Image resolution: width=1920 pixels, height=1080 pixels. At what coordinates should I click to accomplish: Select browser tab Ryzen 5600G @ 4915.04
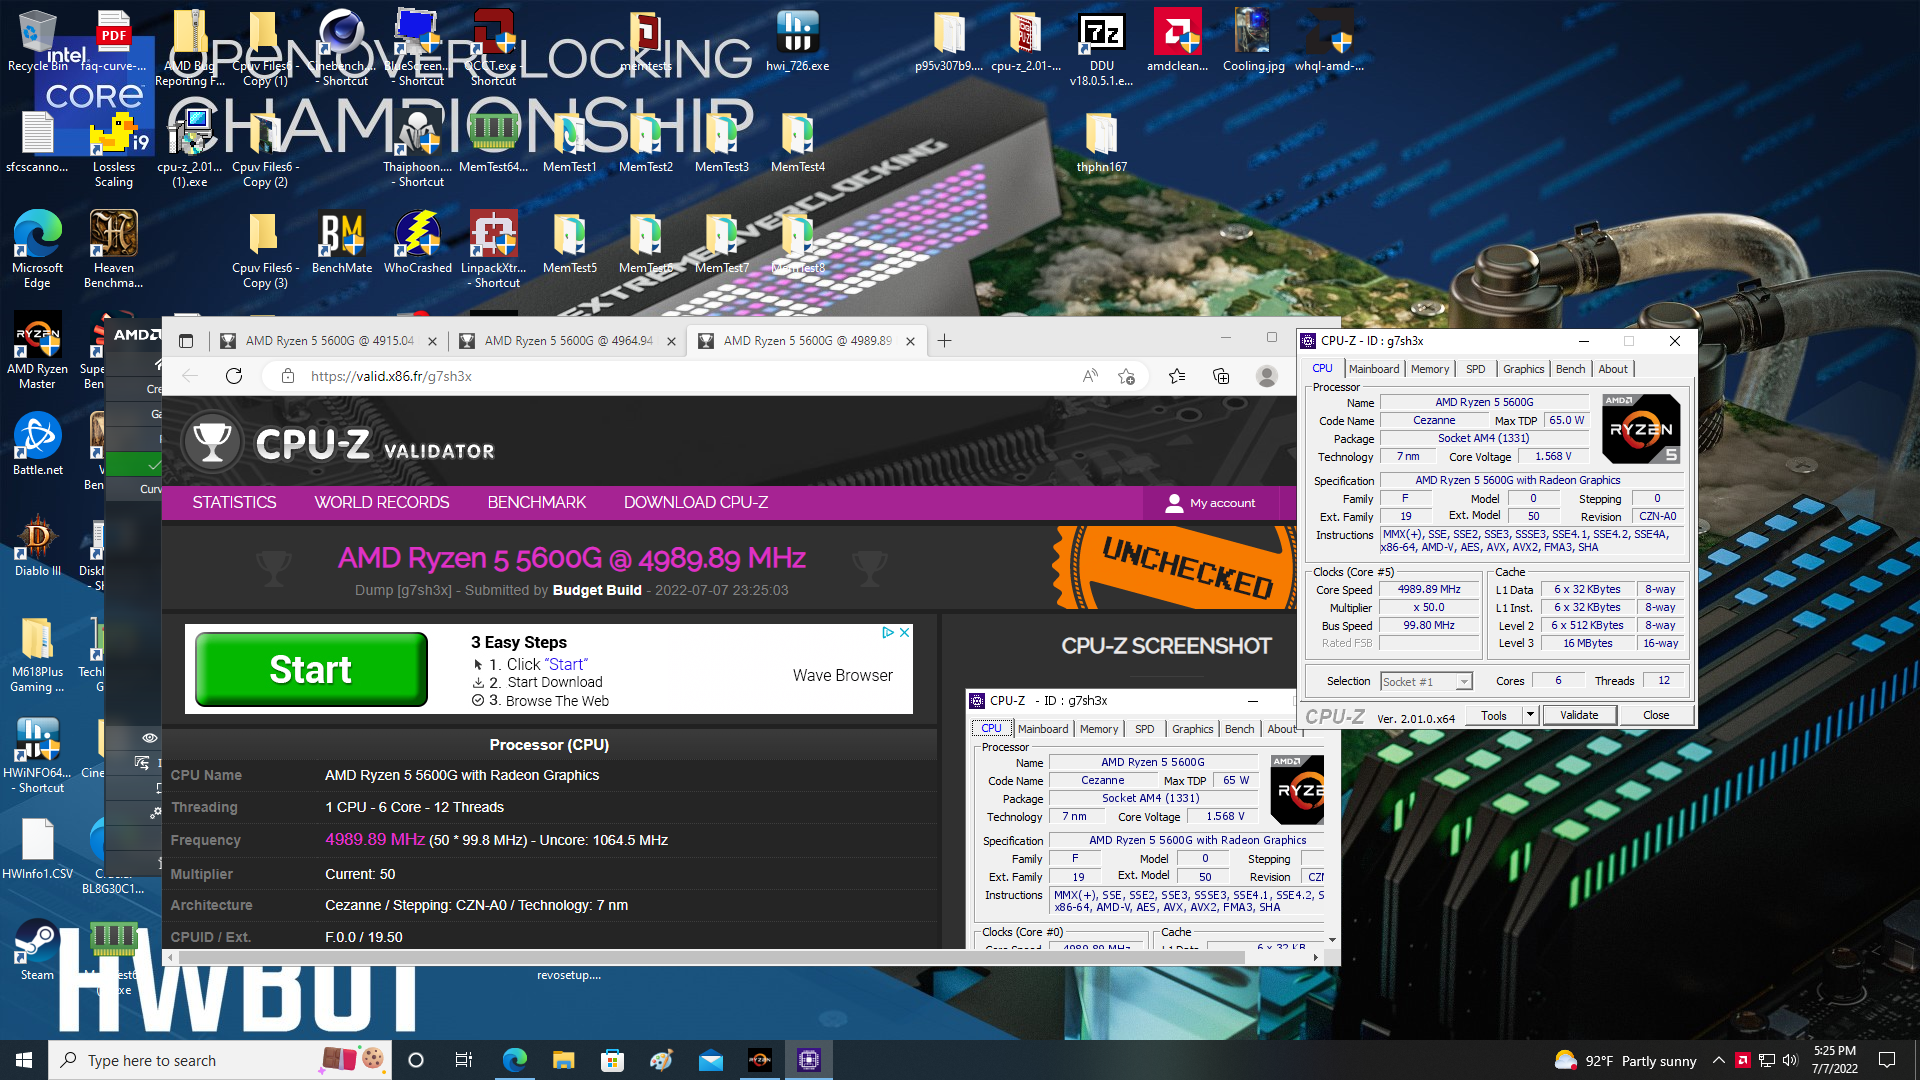(x=329, y=341)
